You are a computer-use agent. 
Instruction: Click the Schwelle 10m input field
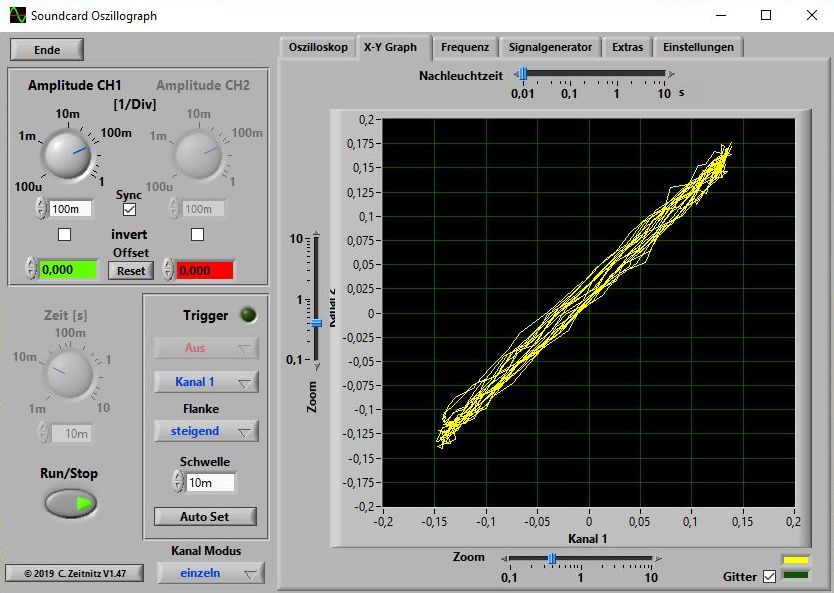210,483
